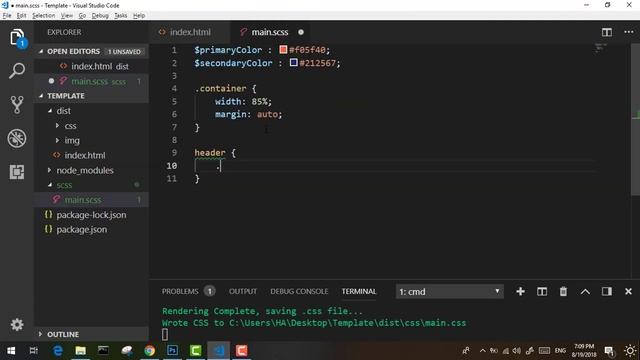Open the Debug view in activity bar
The image size is (640, 360).
pos(17,138)
